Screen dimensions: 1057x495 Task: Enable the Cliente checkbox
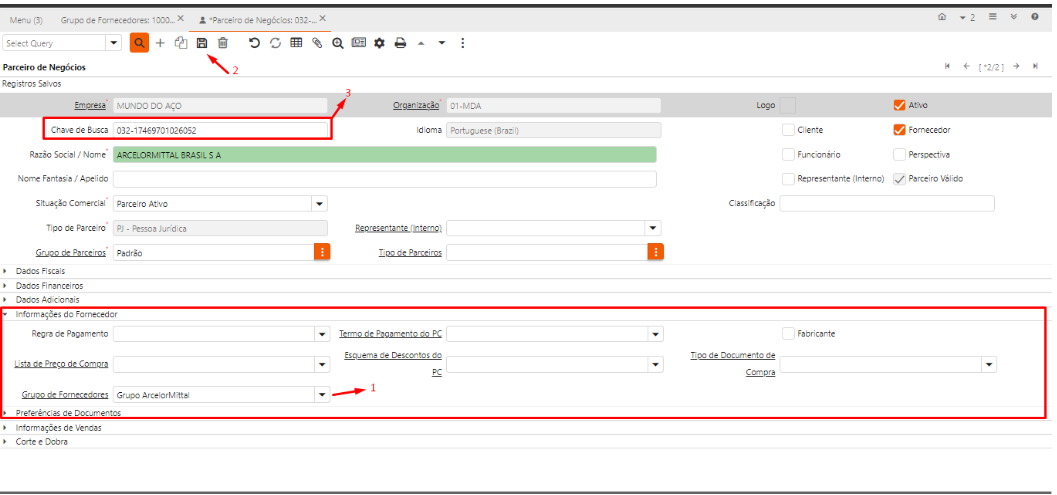point(789,130)
